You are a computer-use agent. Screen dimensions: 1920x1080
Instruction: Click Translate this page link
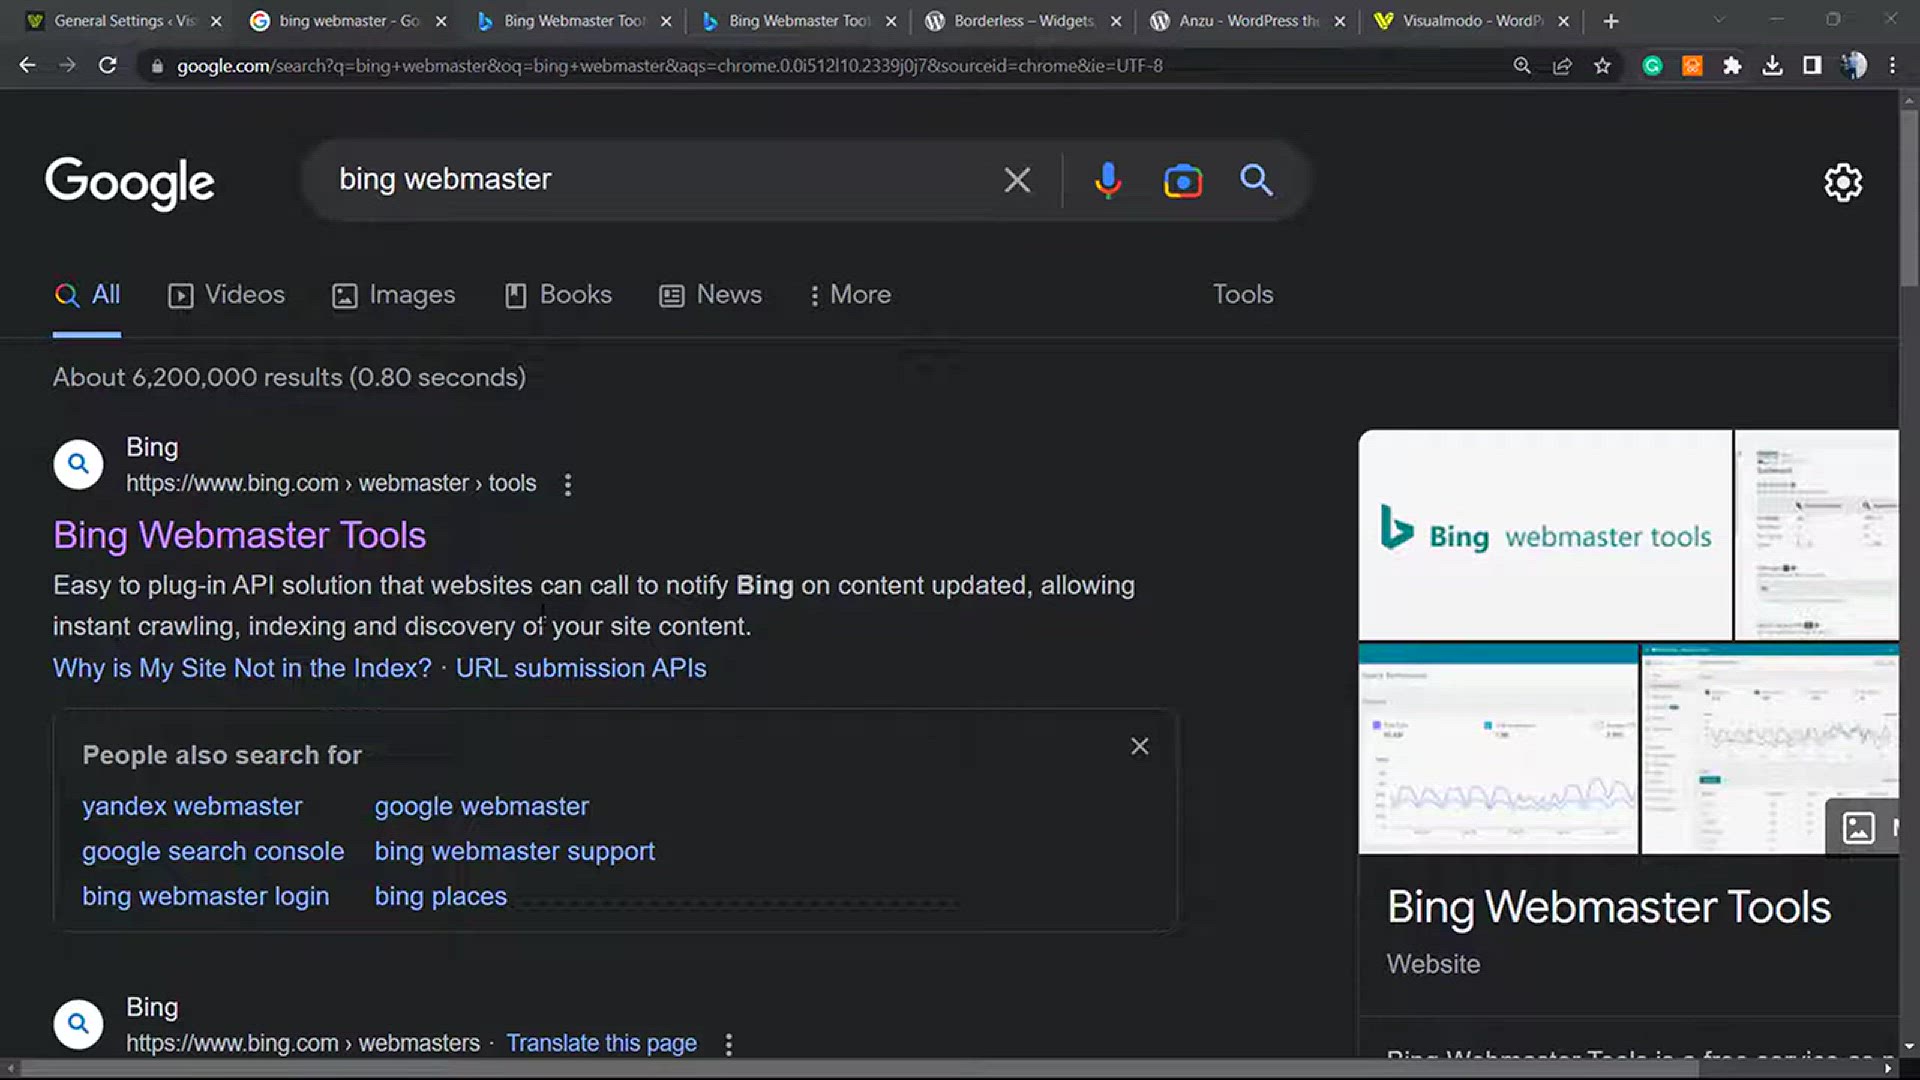(x=601, y=1043)
